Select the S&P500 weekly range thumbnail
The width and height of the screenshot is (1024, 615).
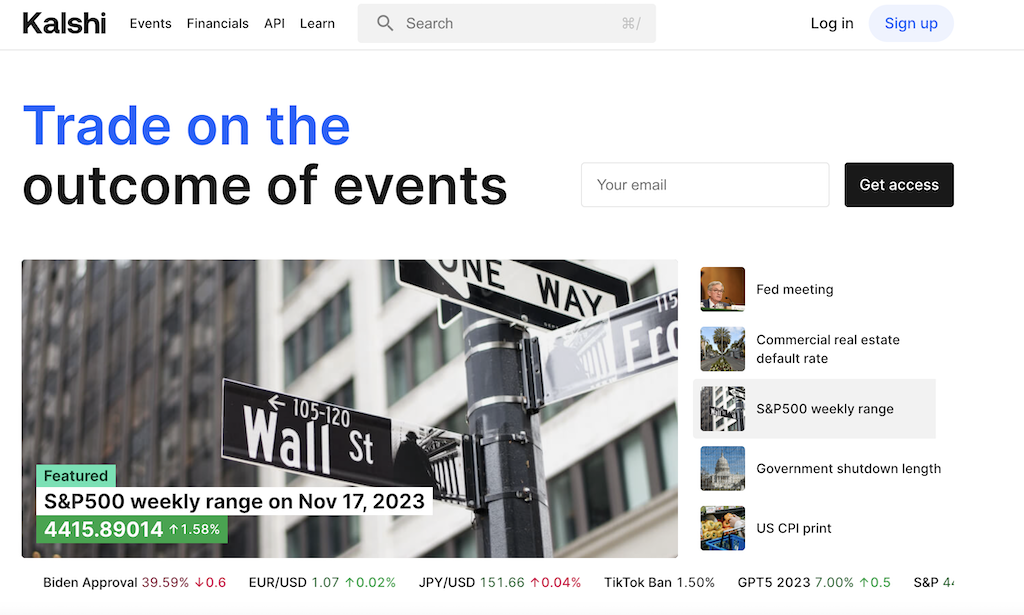(722, 409)
